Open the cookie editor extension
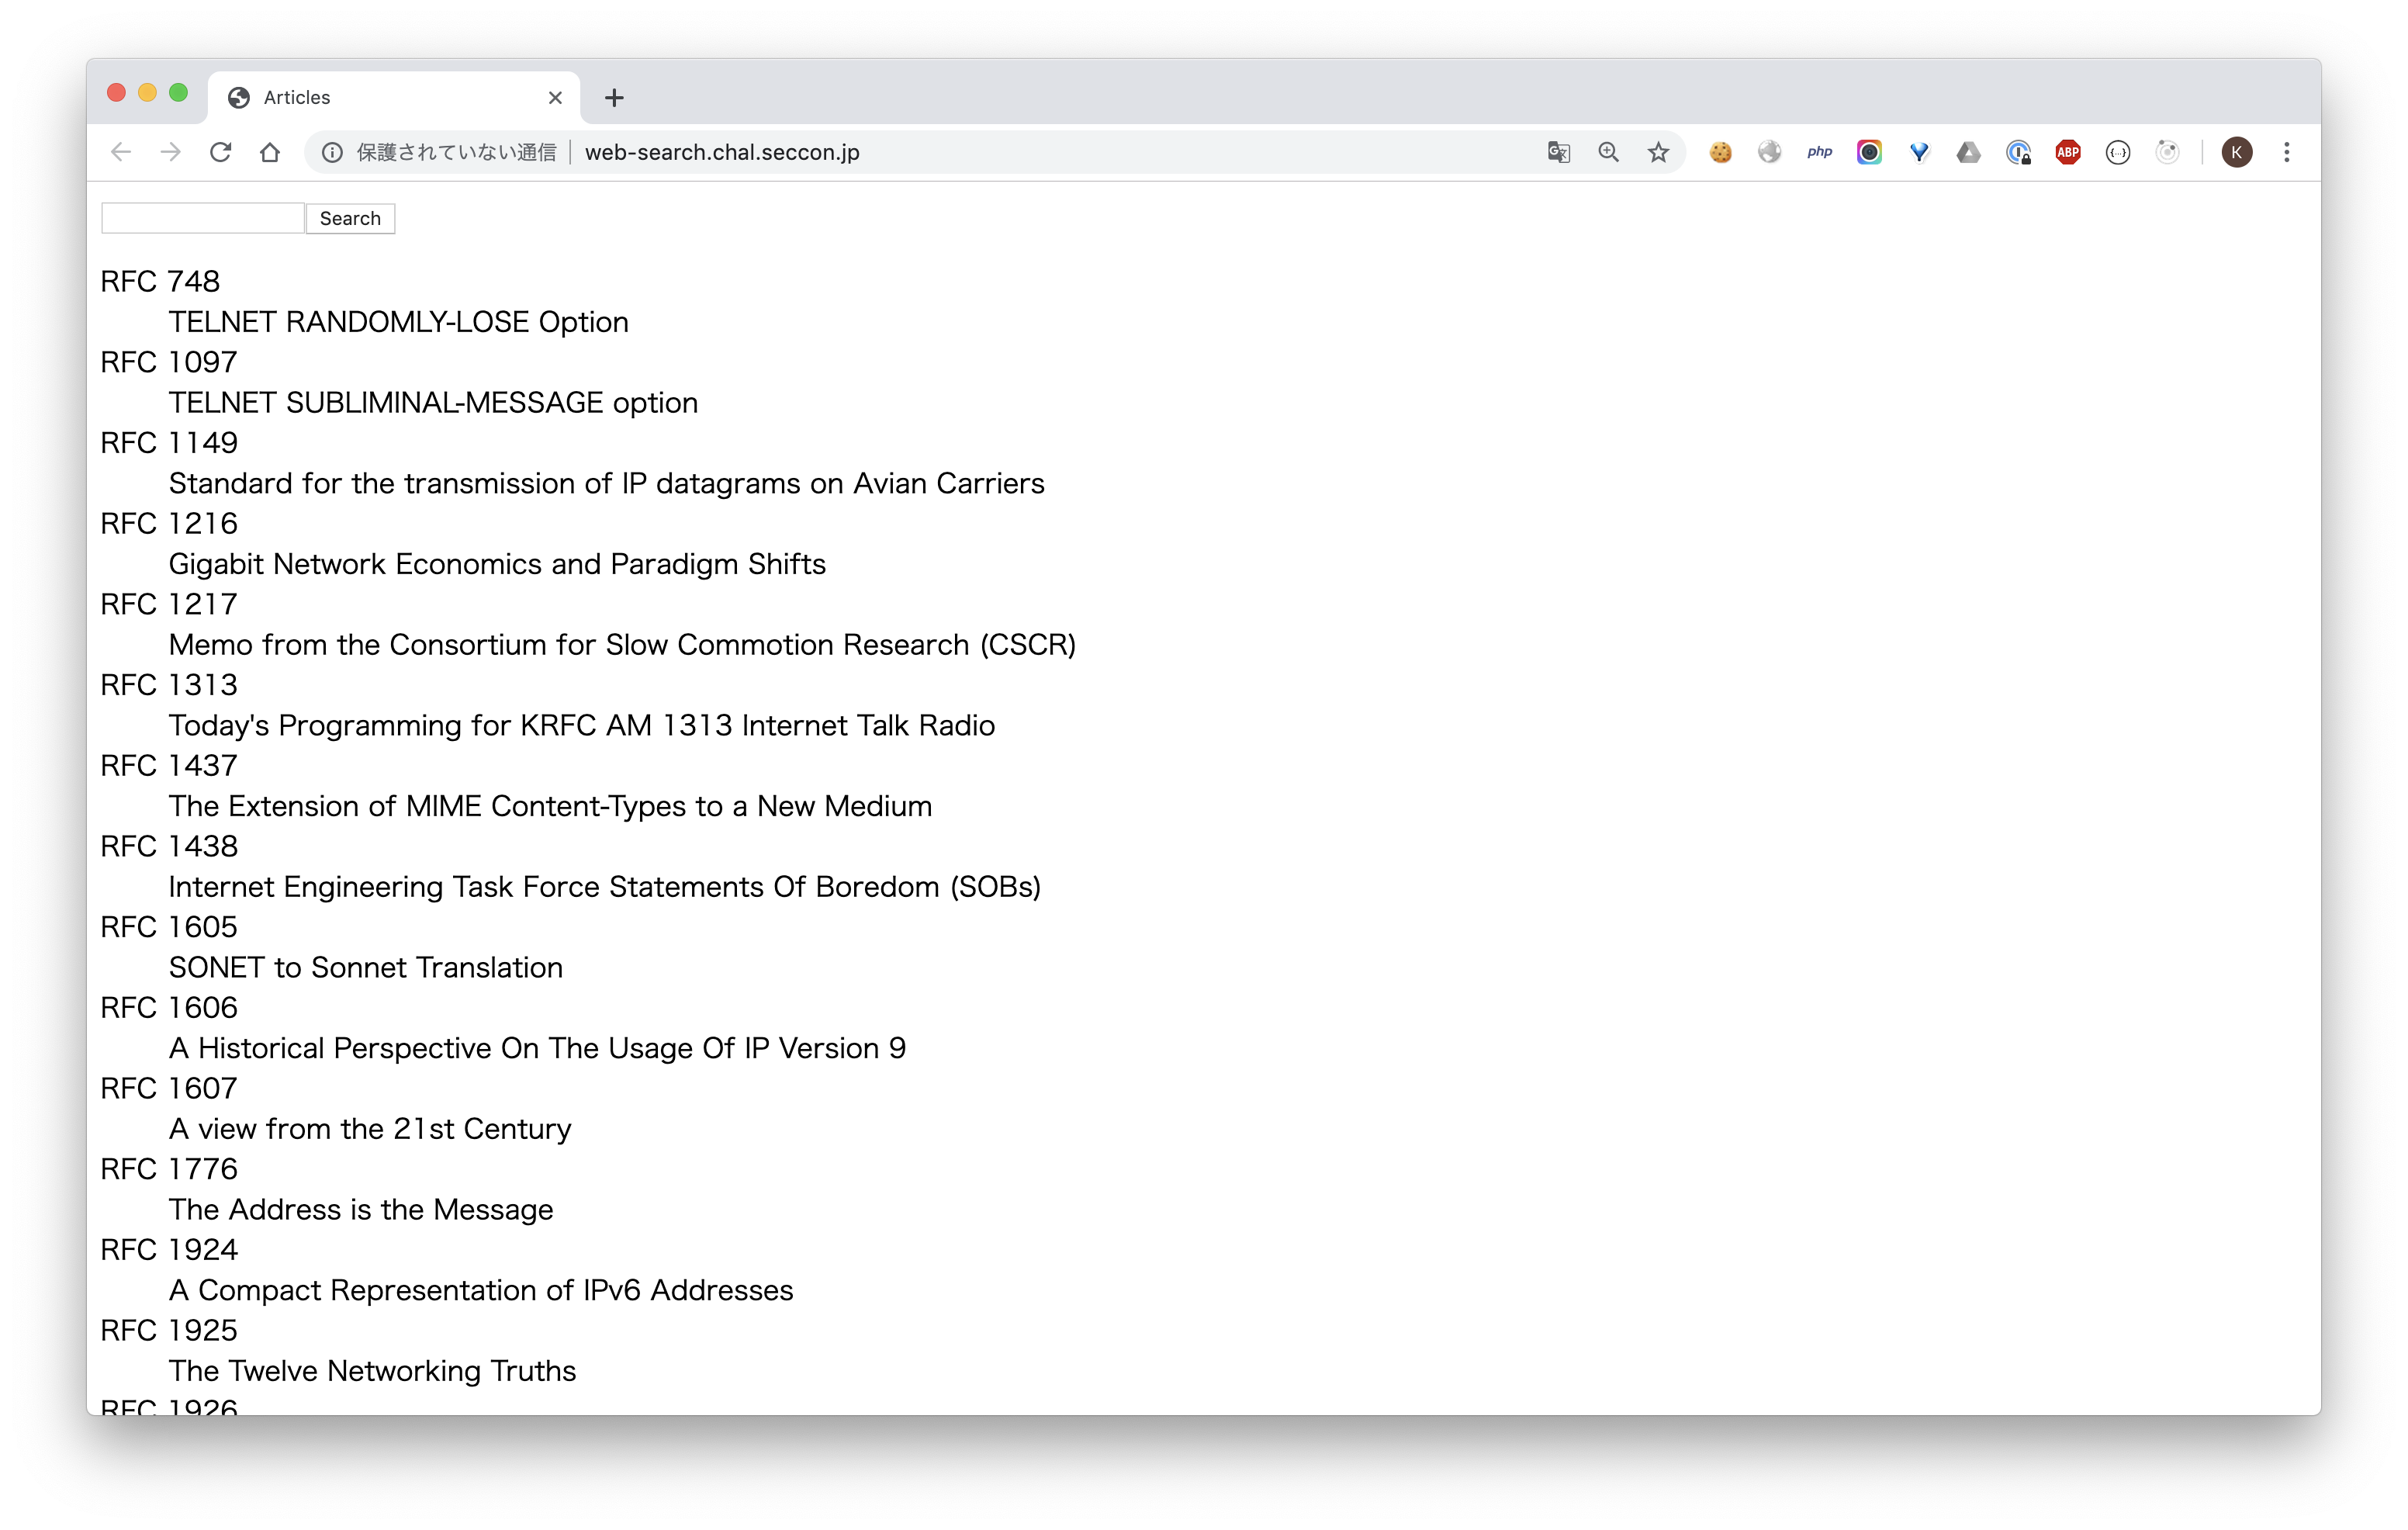The width and height of the screenshot is (2408, 1530). (x=1720, y=152)
